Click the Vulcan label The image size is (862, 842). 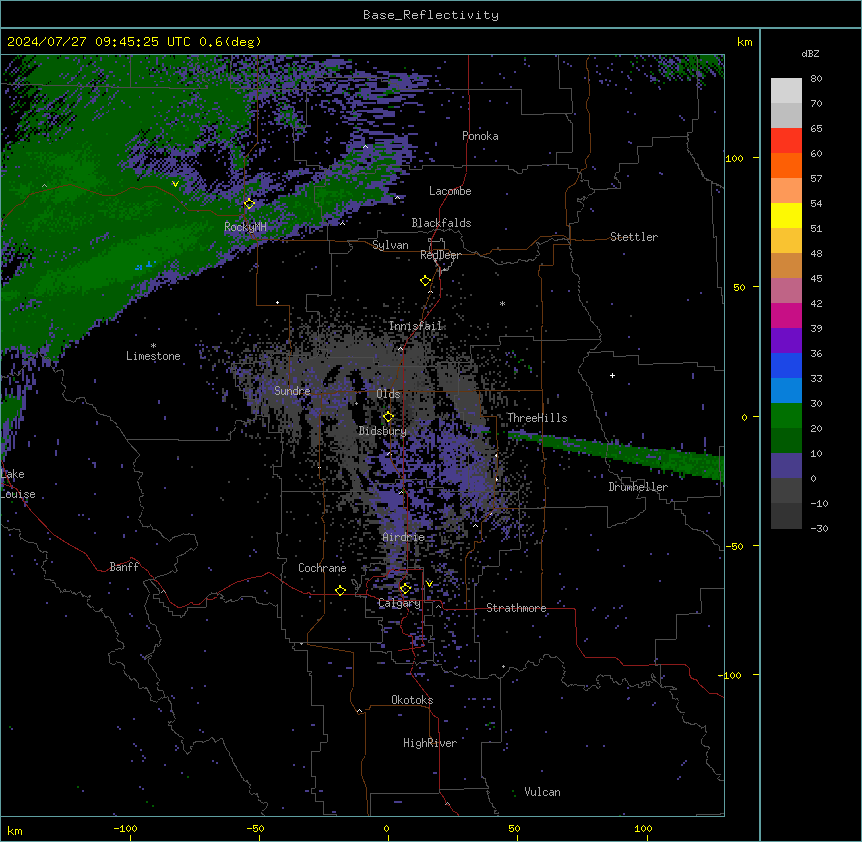click(x=542, y=792)
